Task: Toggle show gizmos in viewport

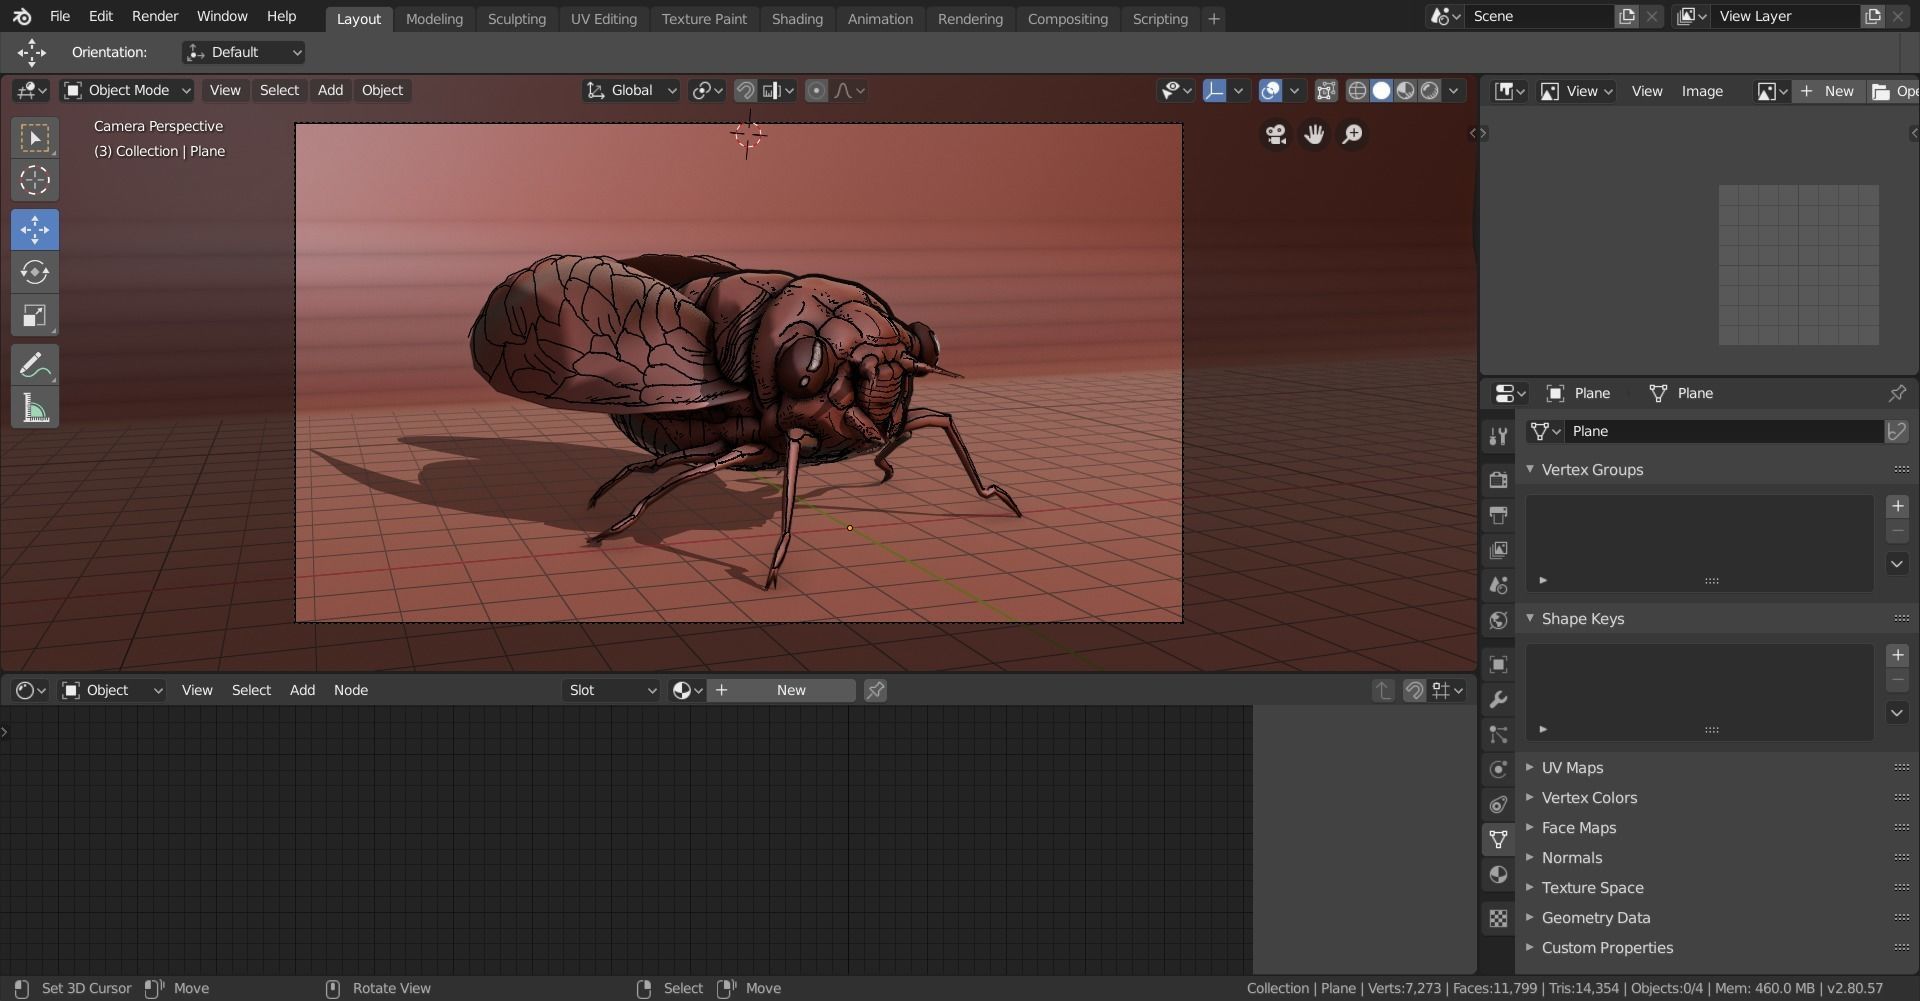Action: coord(1214,90)
